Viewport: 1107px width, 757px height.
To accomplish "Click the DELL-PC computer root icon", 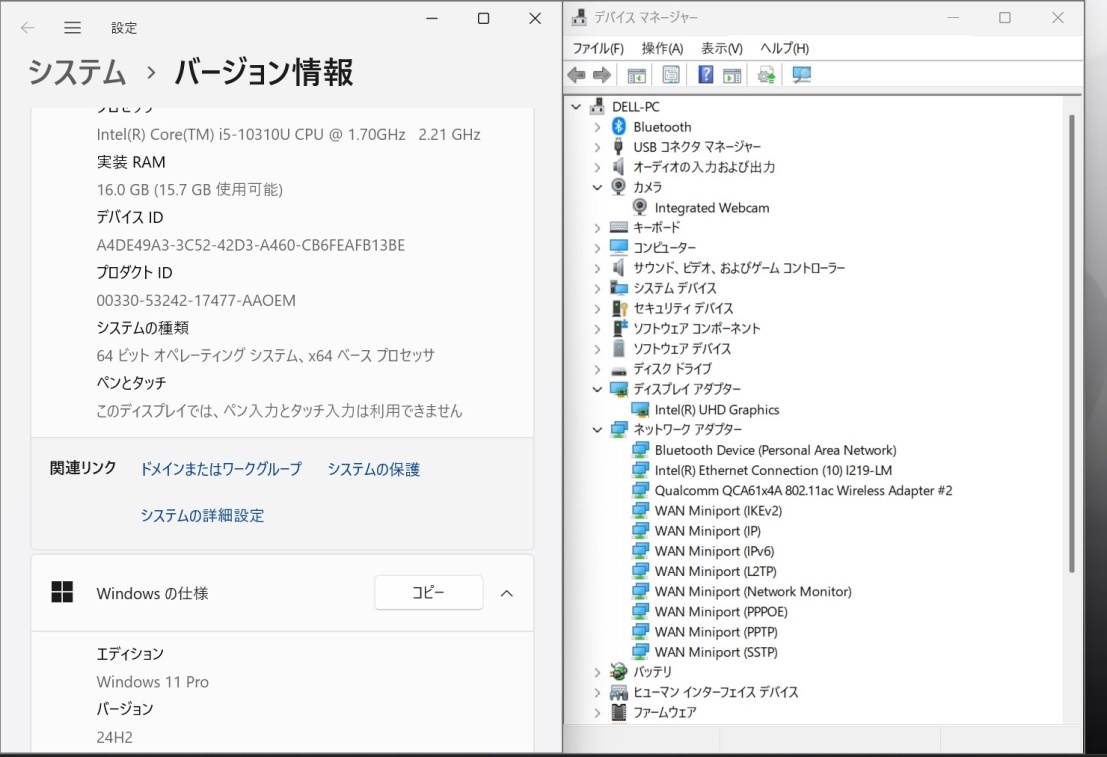I will [x=597, y=107].
